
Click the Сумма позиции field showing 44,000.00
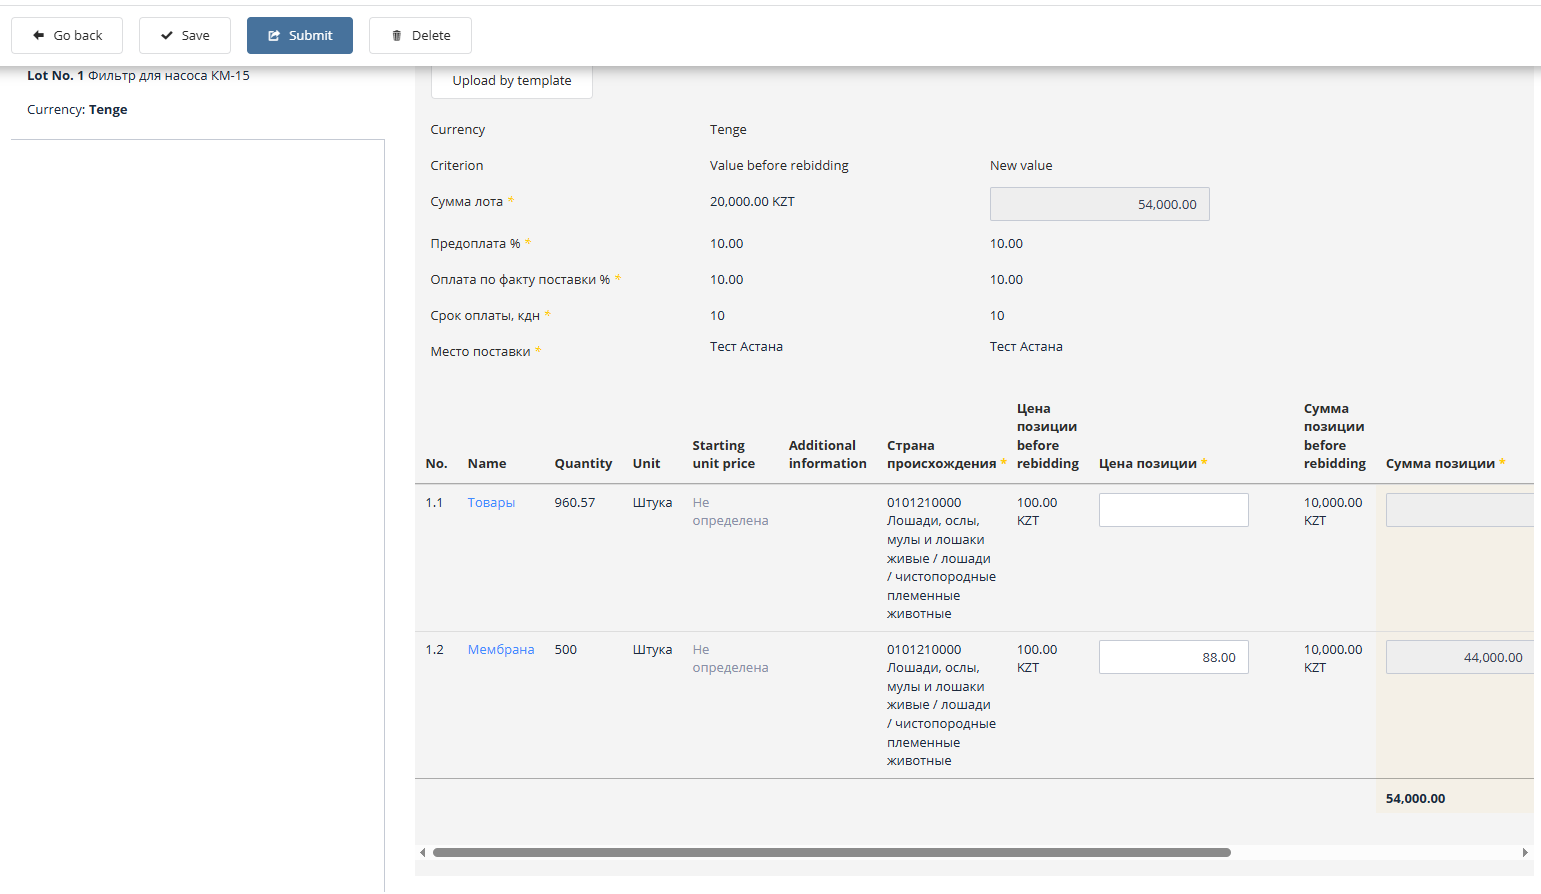click(x=1459, y=657)
